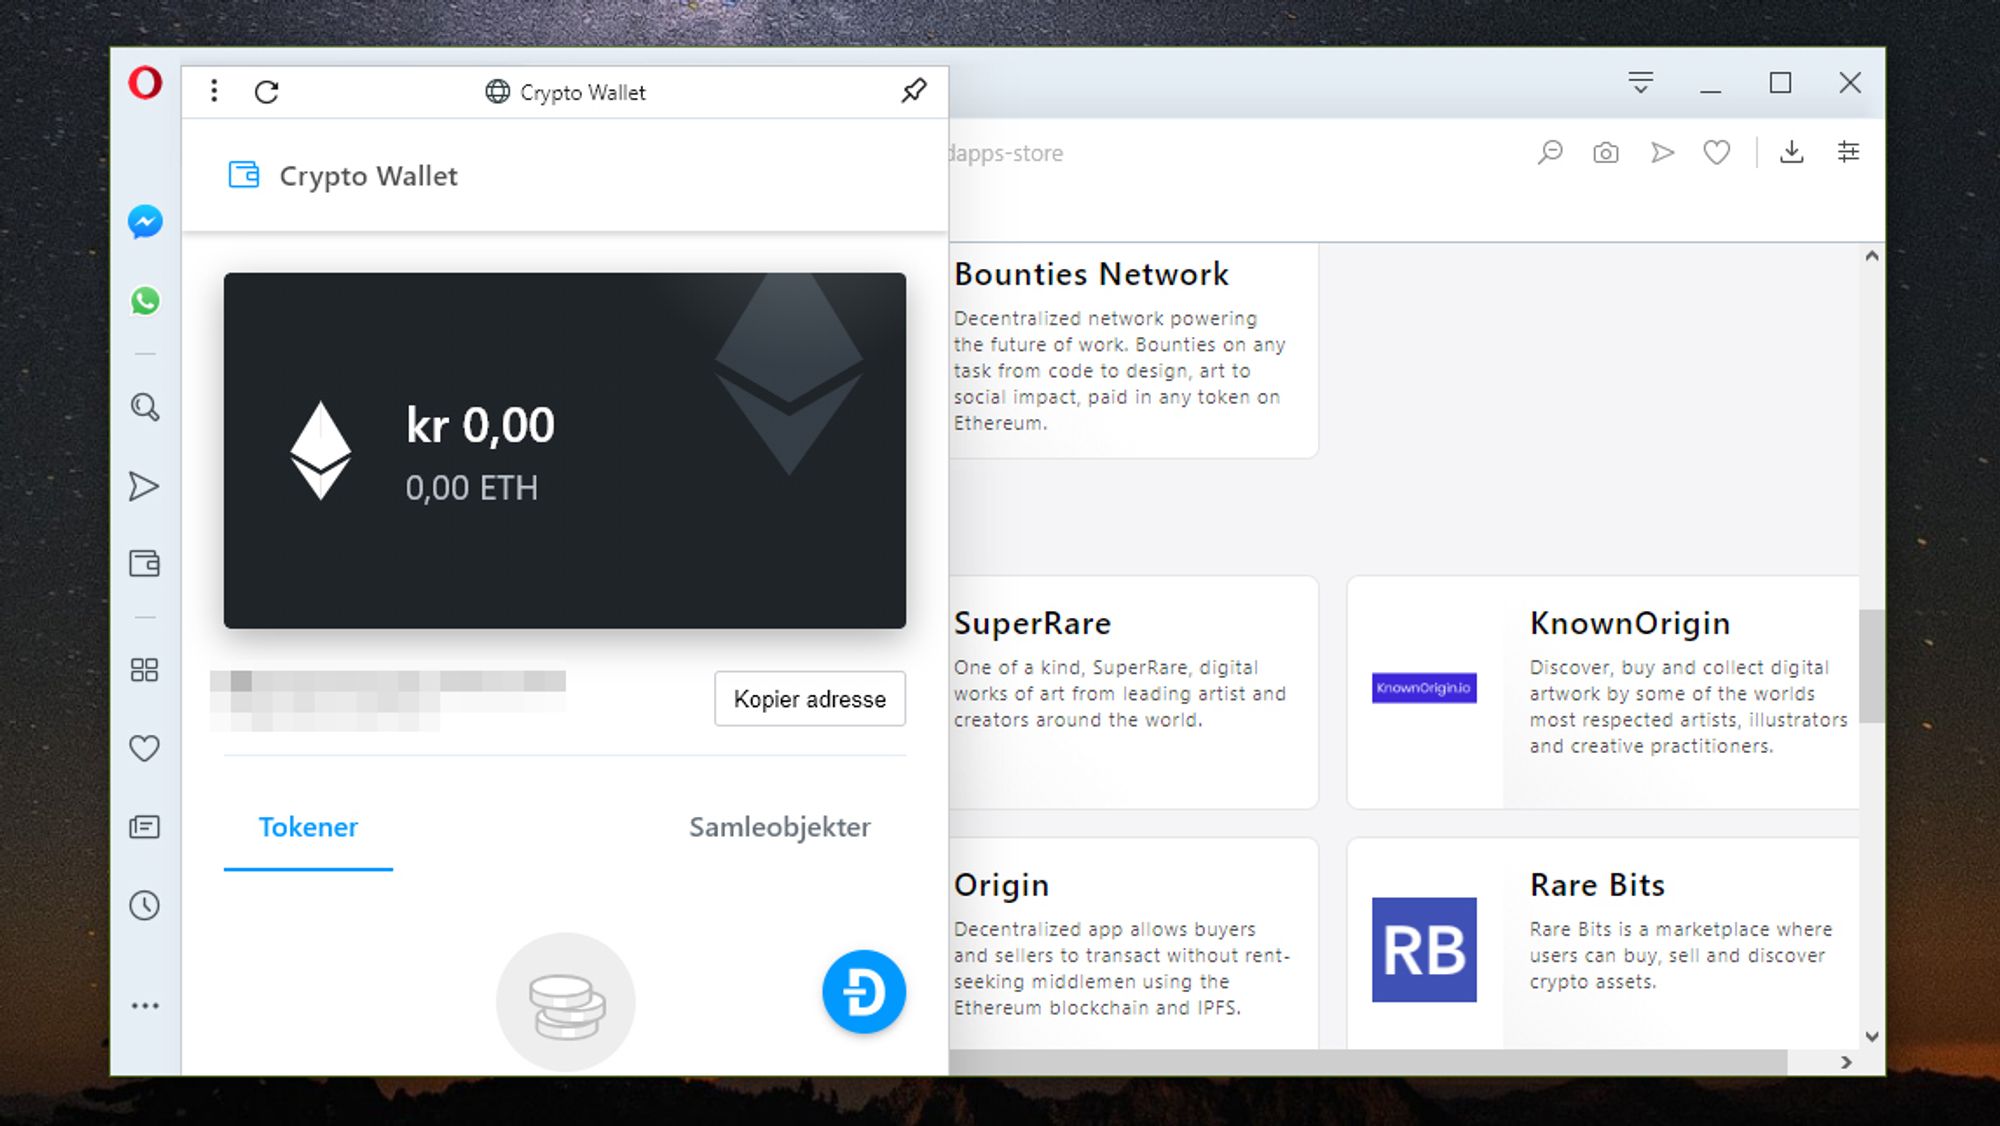Pin the Crypto Wallet panel
The image size is (2000, 1126).
pyautogui.click(x=914, y=91)
